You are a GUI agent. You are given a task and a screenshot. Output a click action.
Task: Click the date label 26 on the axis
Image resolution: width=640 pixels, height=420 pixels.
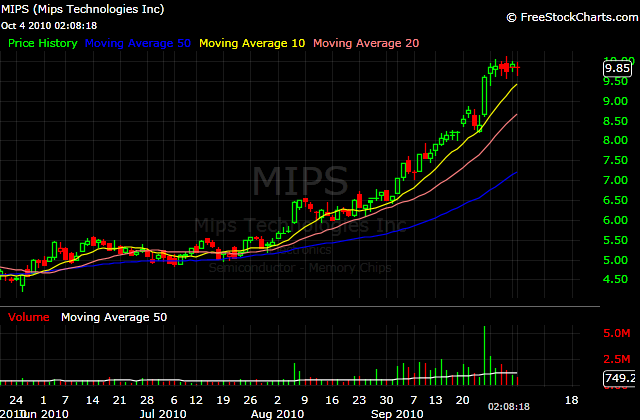pyautogui.click(x=250, y=400)
